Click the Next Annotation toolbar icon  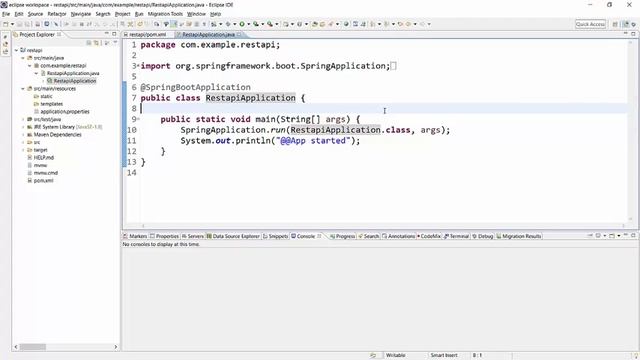tap(373, 24)
